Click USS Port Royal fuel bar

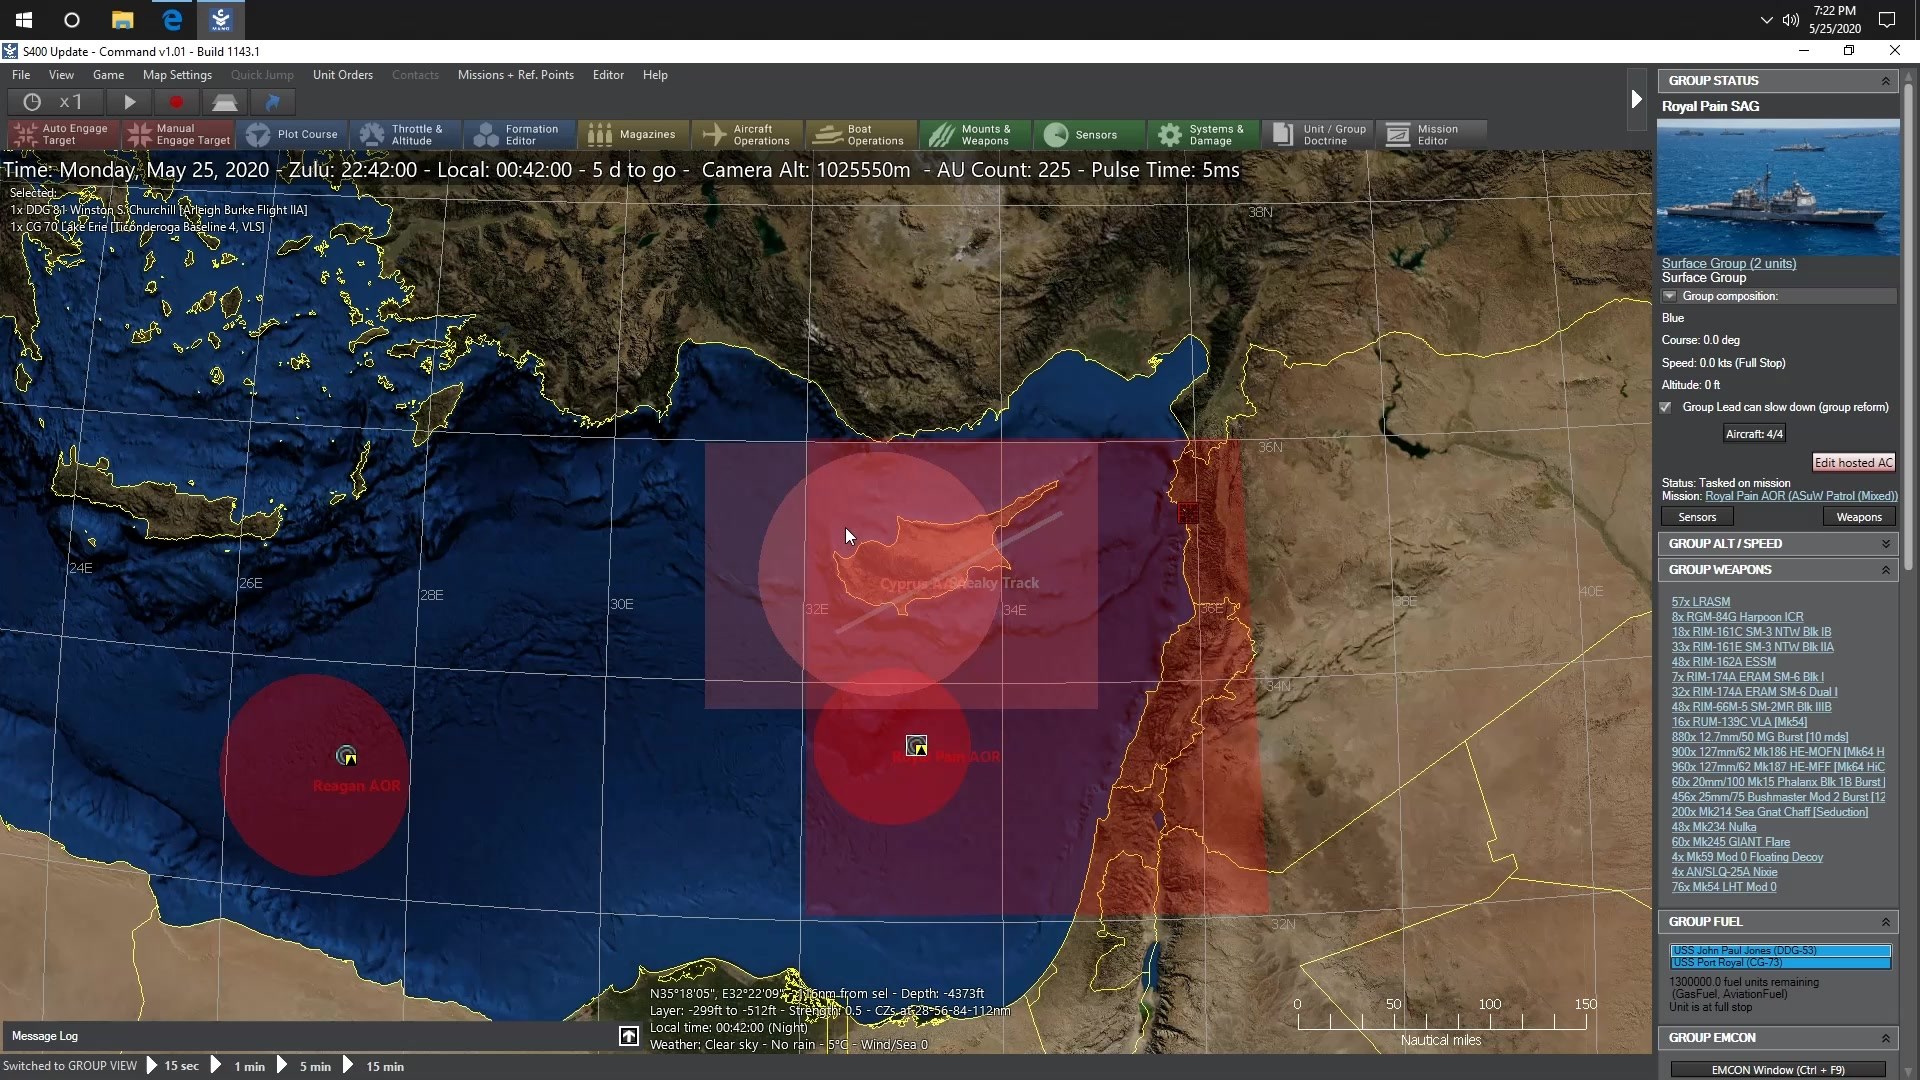1781,963
